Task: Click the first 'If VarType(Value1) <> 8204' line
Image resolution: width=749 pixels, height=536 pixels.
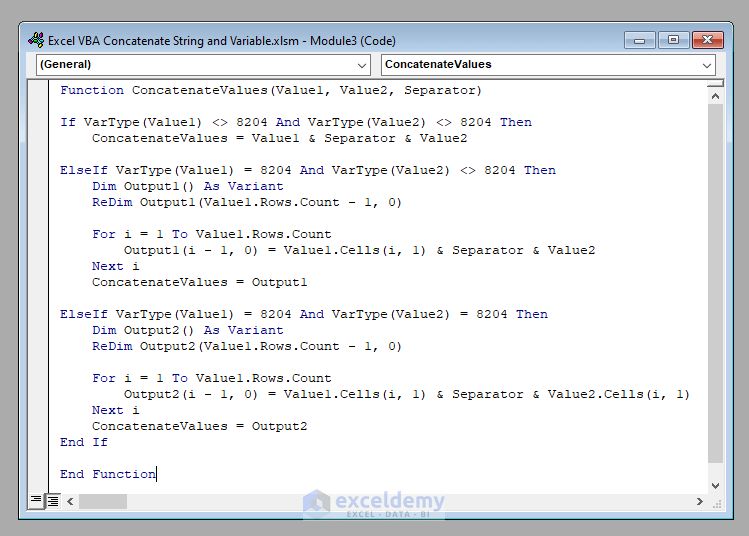Action: pos(296,122)
